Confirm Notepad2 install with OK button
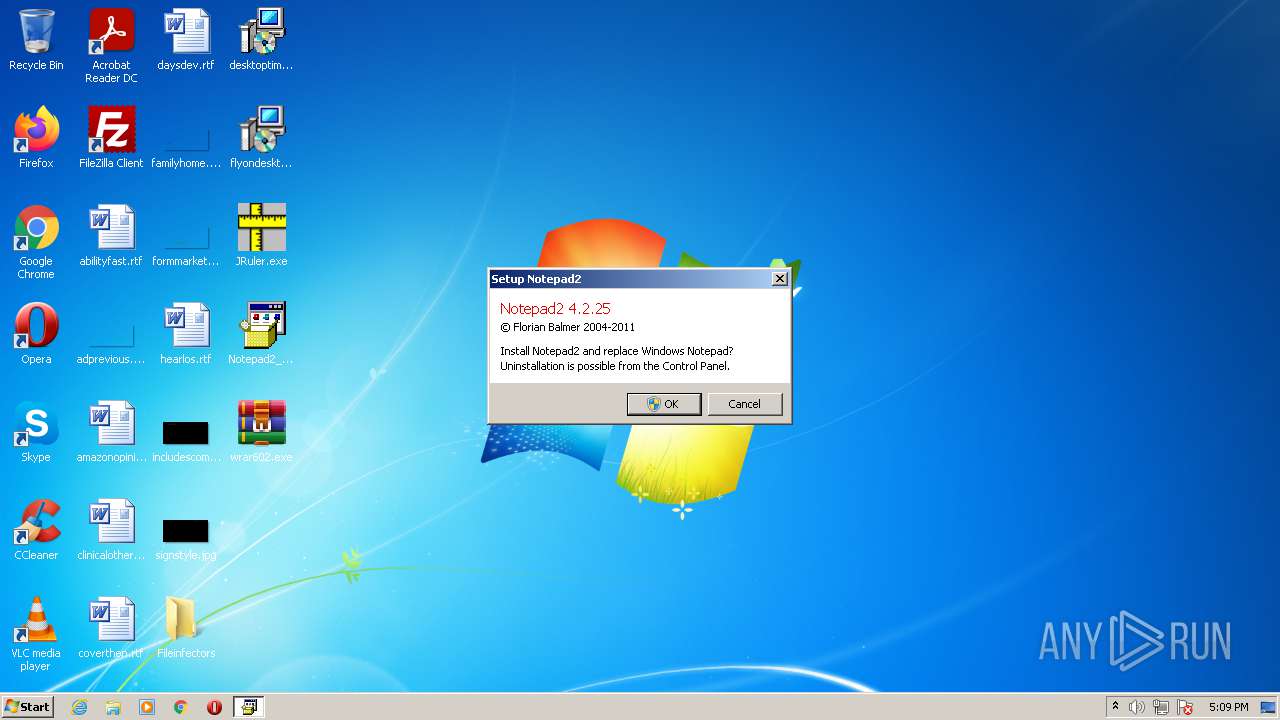The height and width of the screenshot is (720, 1280). click(664, 404)
